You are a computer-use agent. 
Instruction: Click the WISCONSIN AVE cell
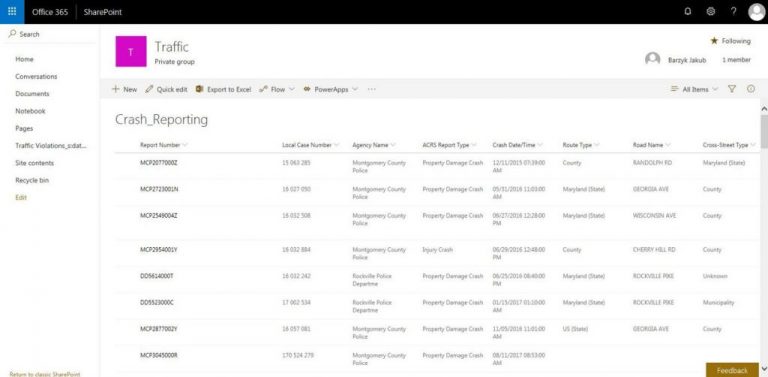click(x=654, y=215)
